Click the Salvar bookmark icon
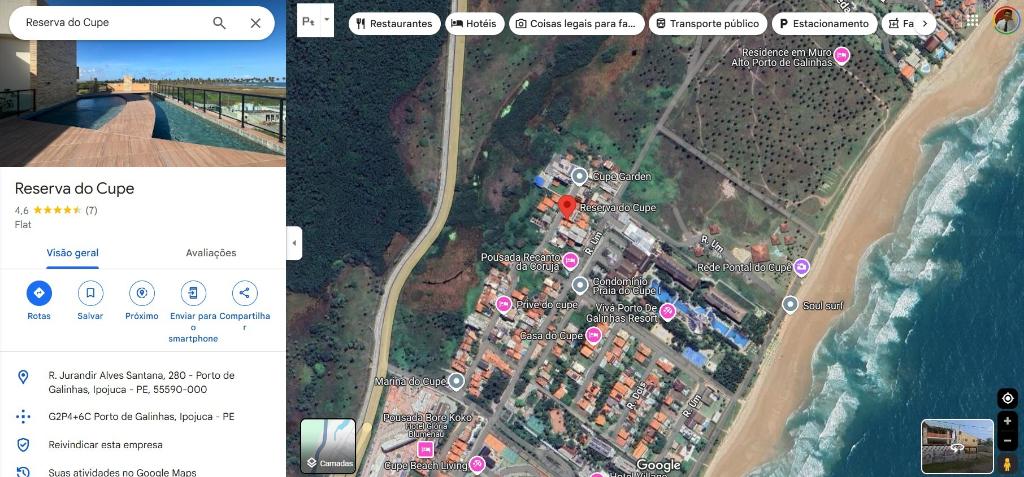The height and width of the screenshot is (477, 1024). (x=90, y=293)
